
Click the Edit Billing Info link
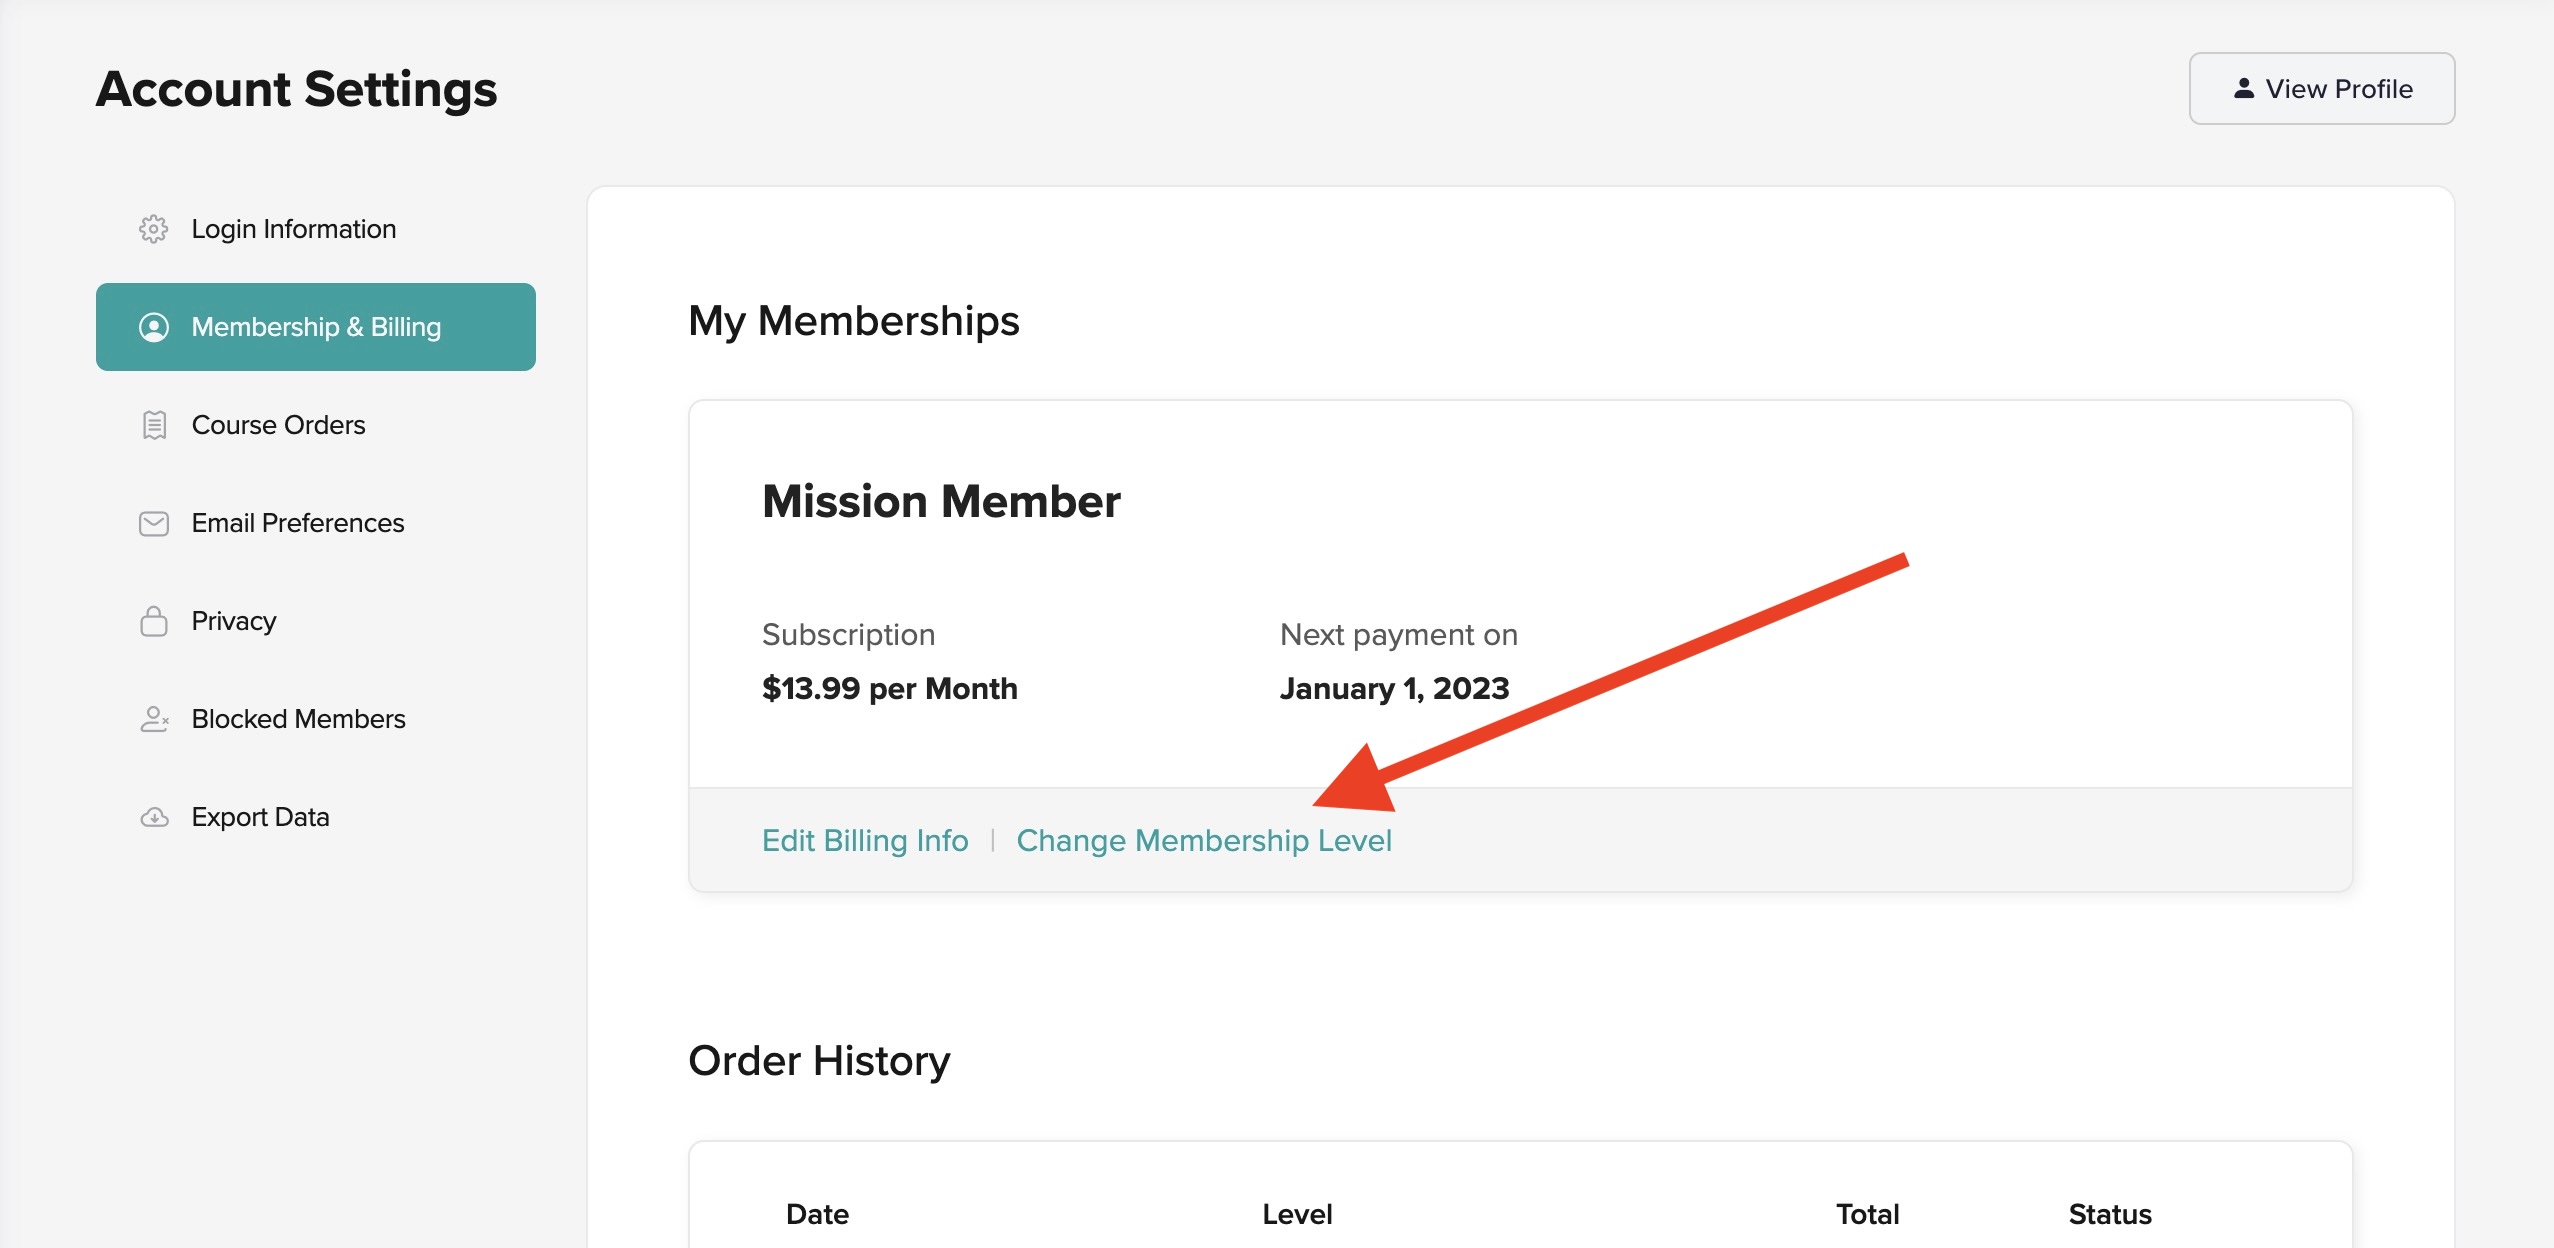[x=865, y=840]
